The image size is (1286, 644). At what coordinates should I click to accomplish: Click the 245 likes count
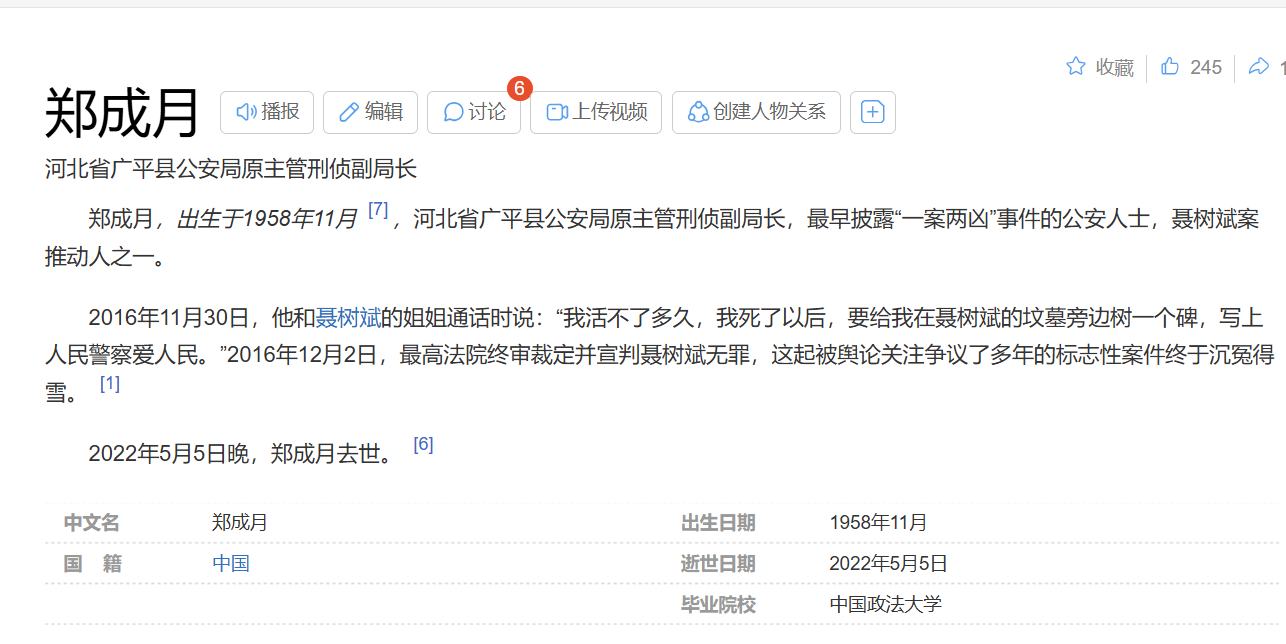pos(1206,67)
